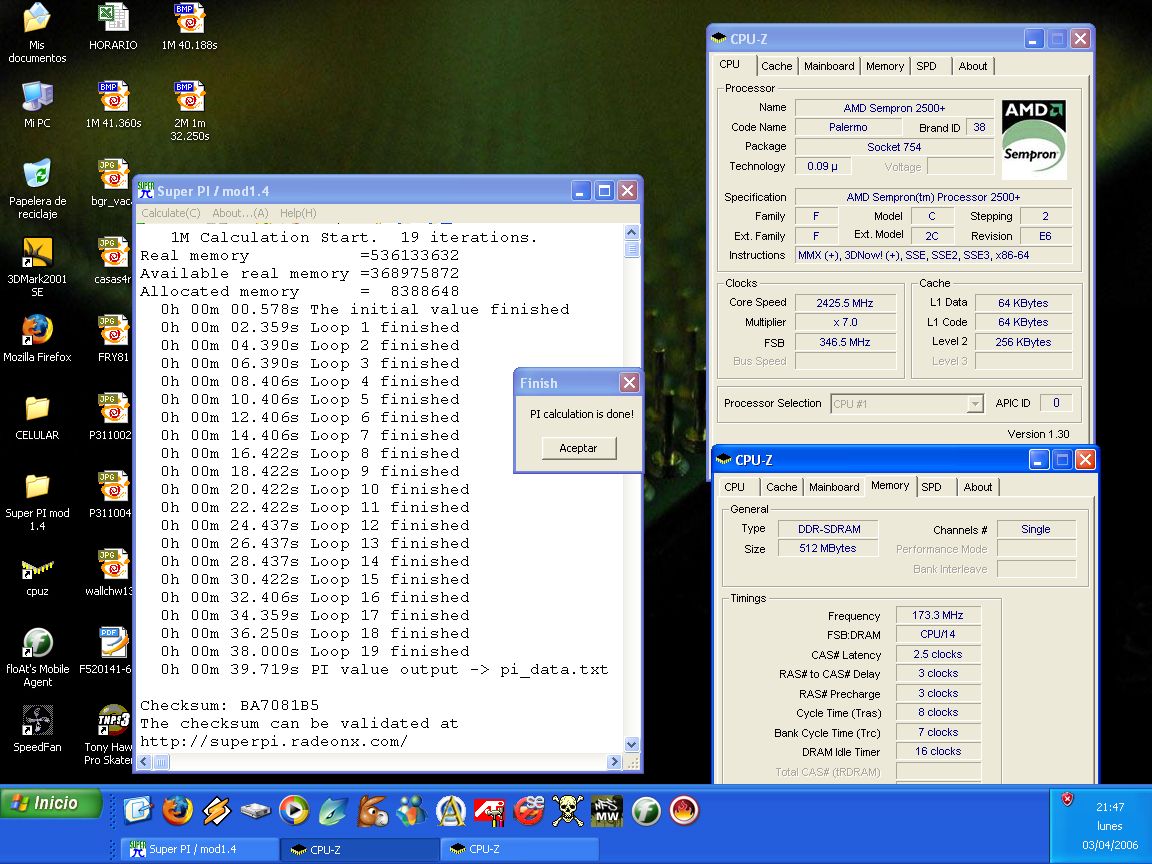Activate Super PI / mod1.4 taskbar button

pos(199,849)
